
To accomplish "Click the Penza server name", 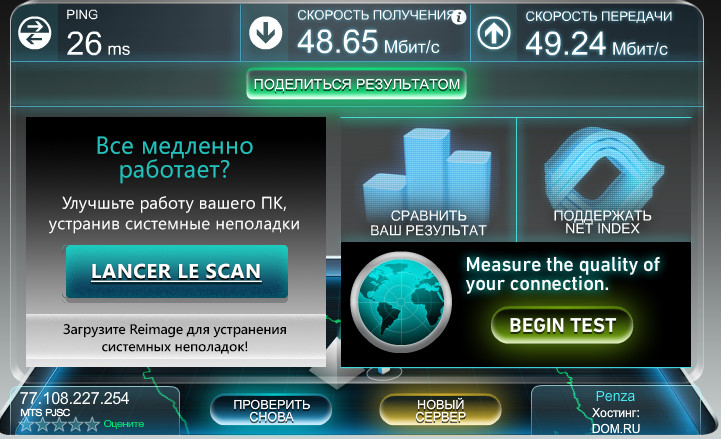I will click(615, 396).
